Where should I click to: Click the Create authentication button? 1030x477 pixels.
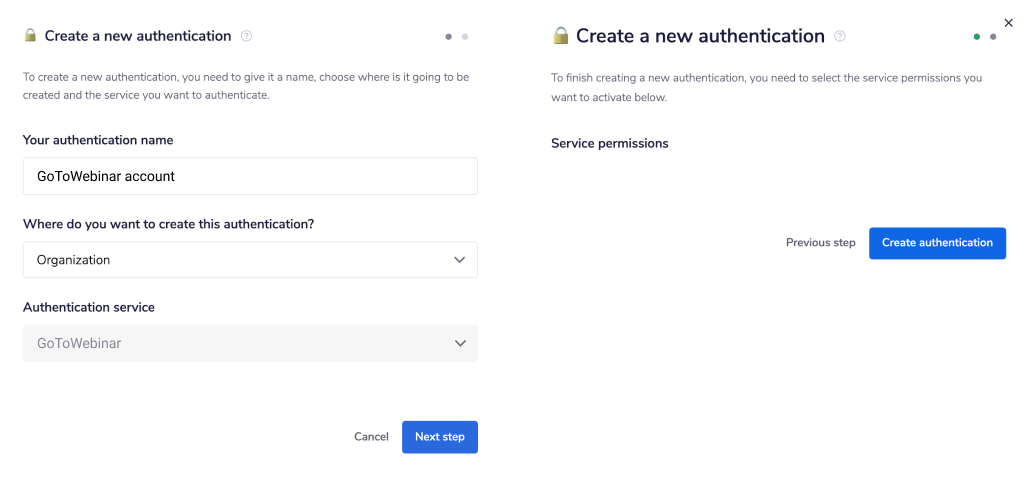(937, 243)
